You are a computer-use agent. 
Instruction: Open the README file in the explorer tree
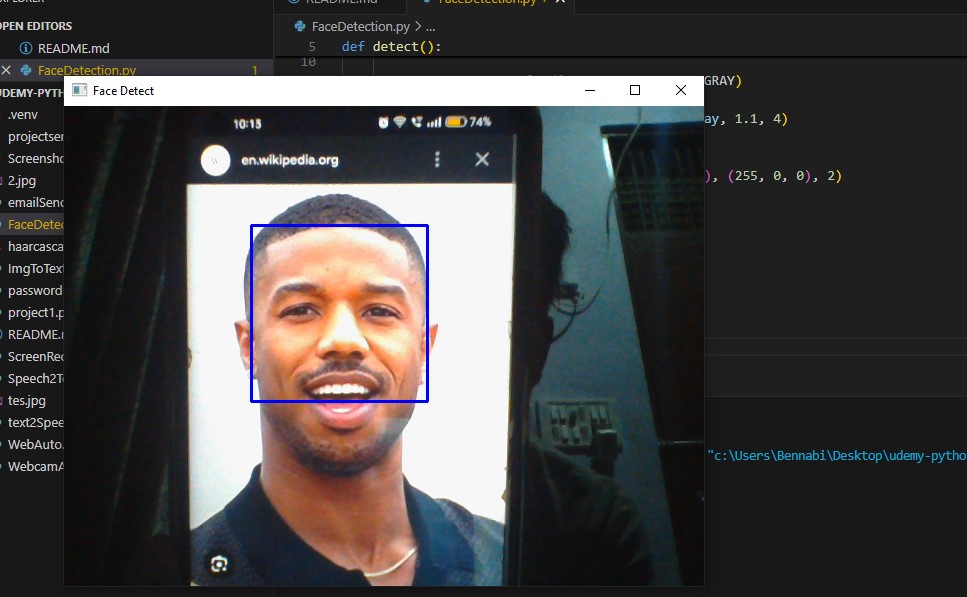(x=35, y=334)
